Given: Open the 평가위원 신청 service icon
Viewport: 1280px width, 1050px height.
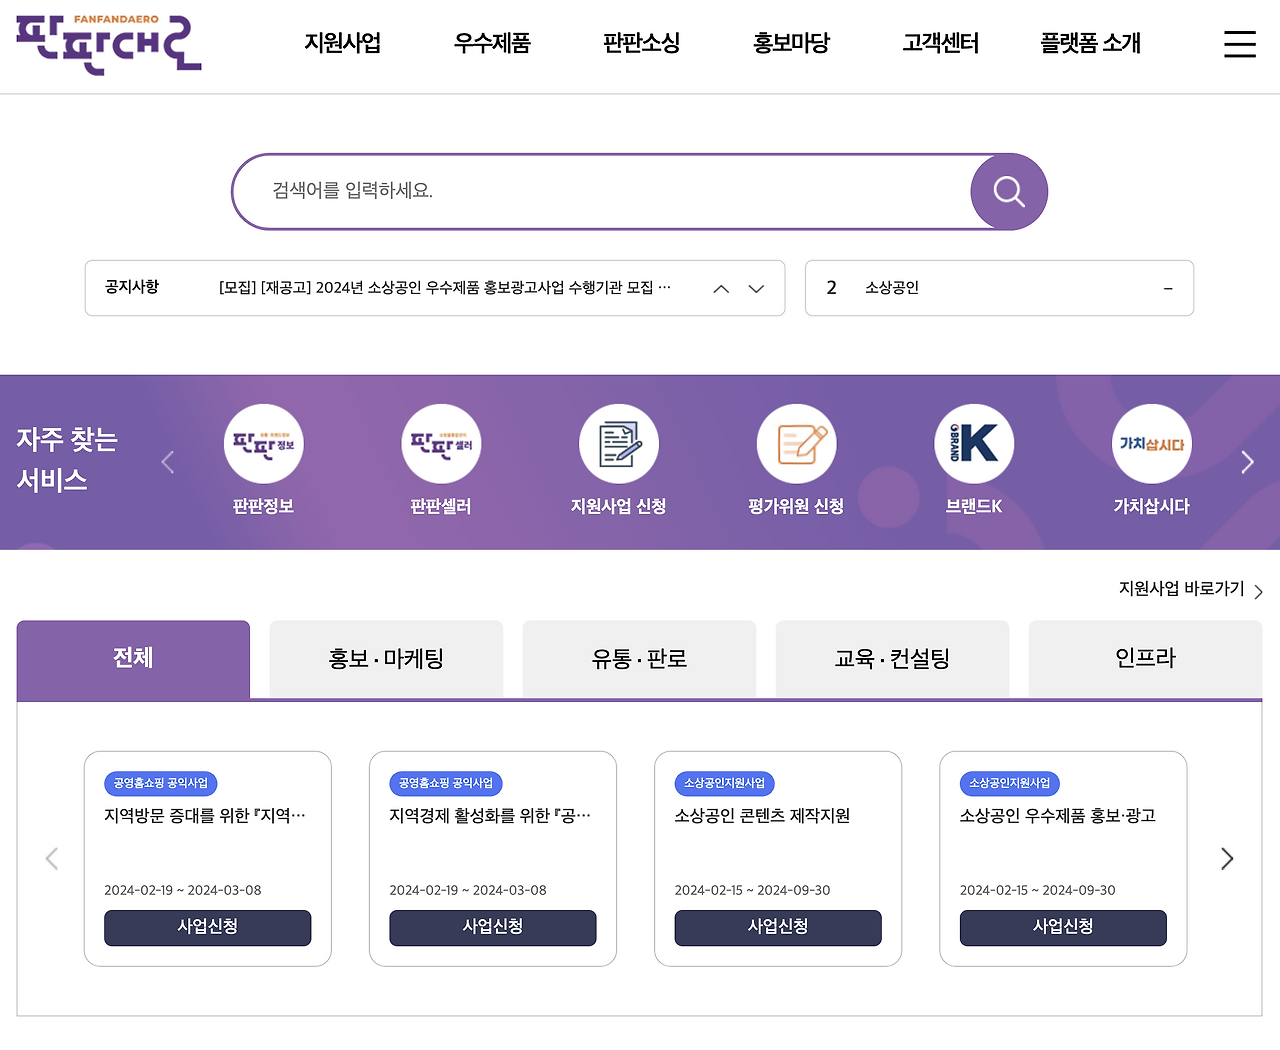Looking at the screenshot, I should pos(797,443).
